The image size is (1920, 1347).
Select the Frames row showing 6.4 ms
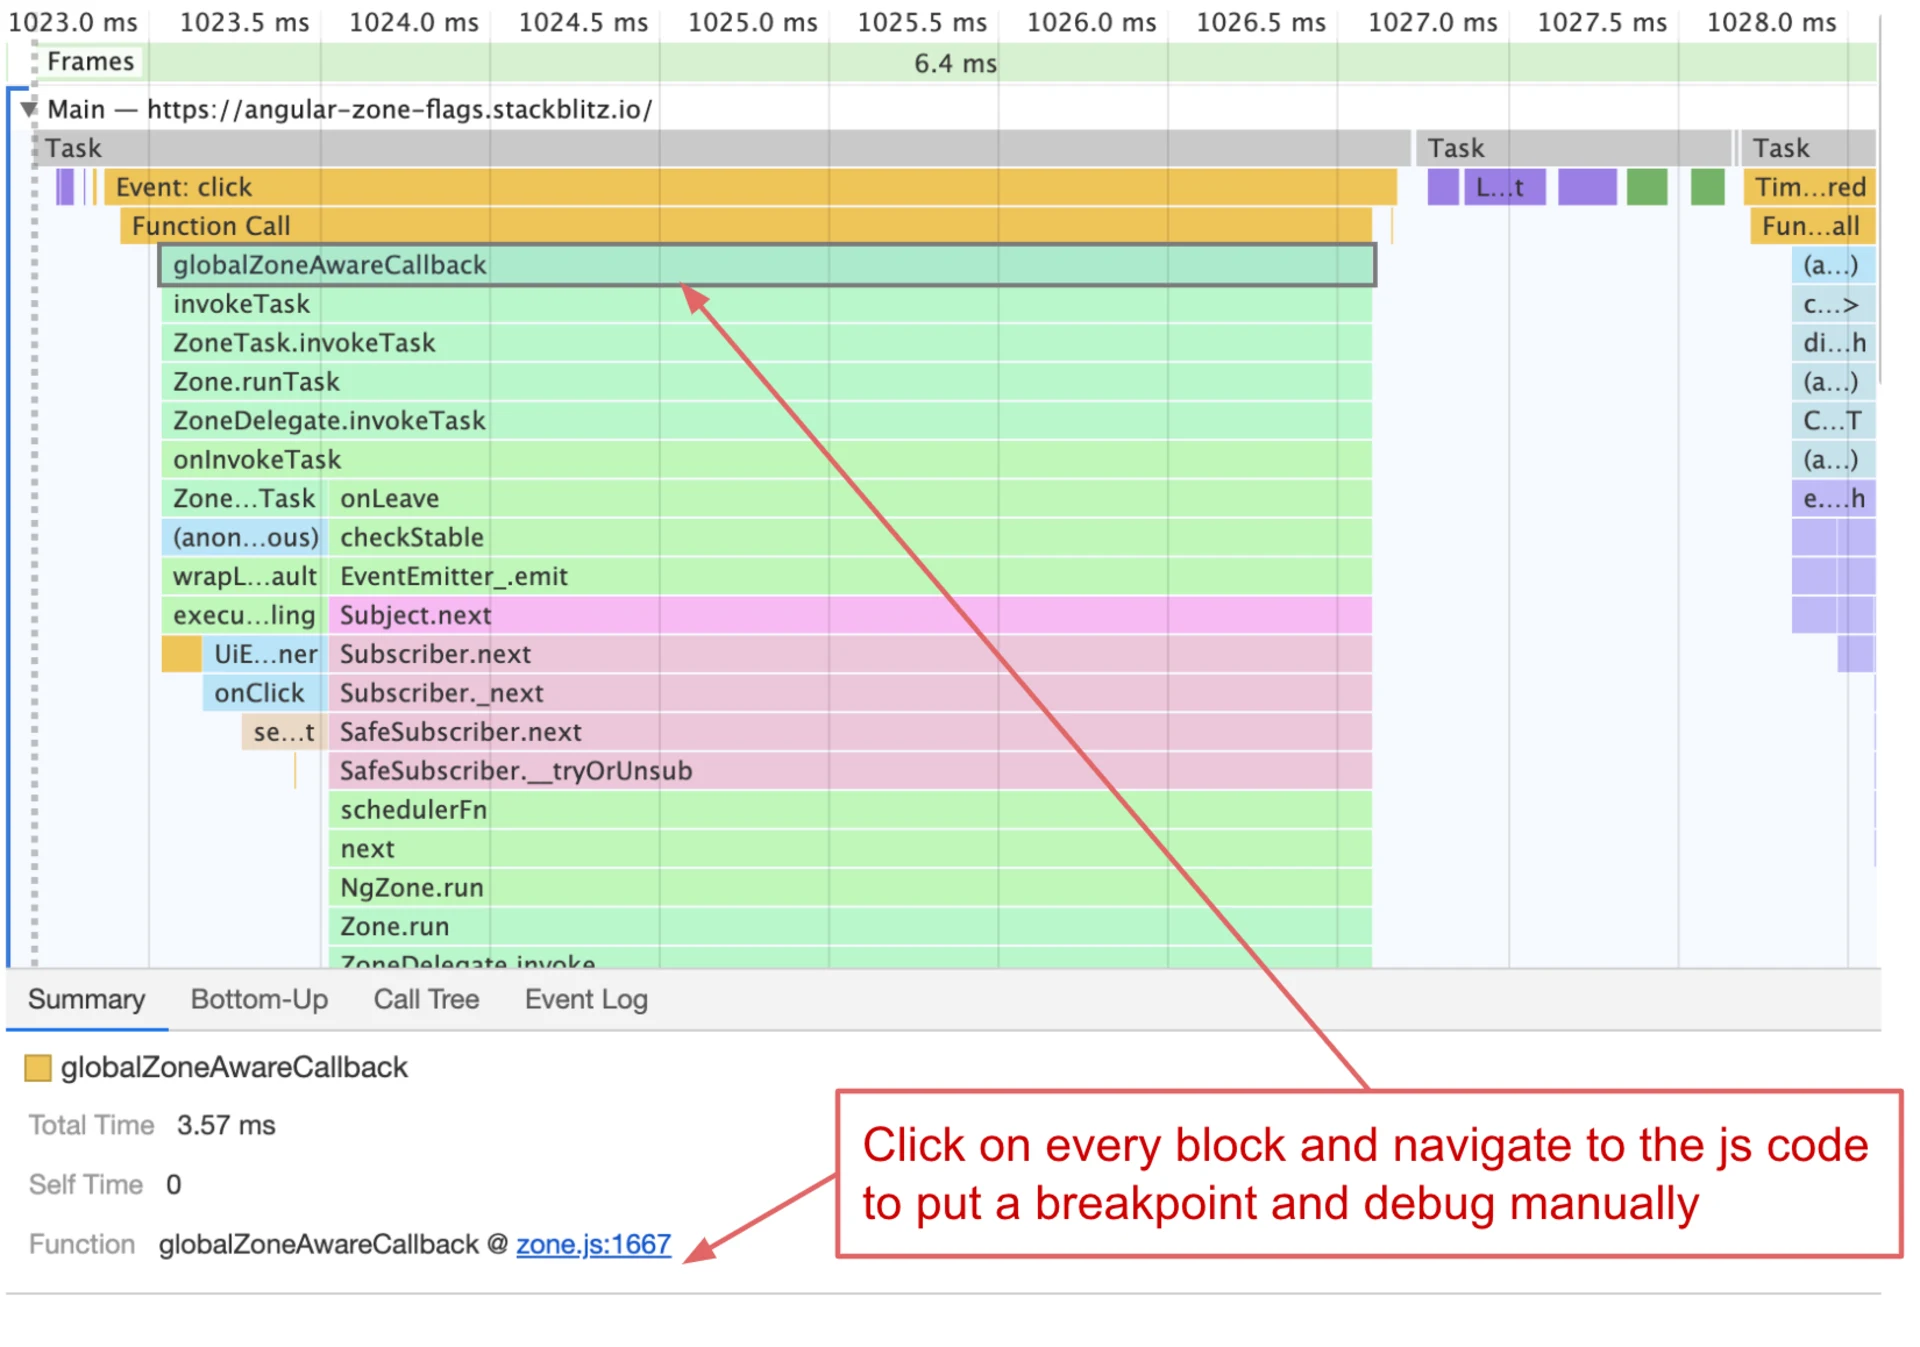coord(953,62)
